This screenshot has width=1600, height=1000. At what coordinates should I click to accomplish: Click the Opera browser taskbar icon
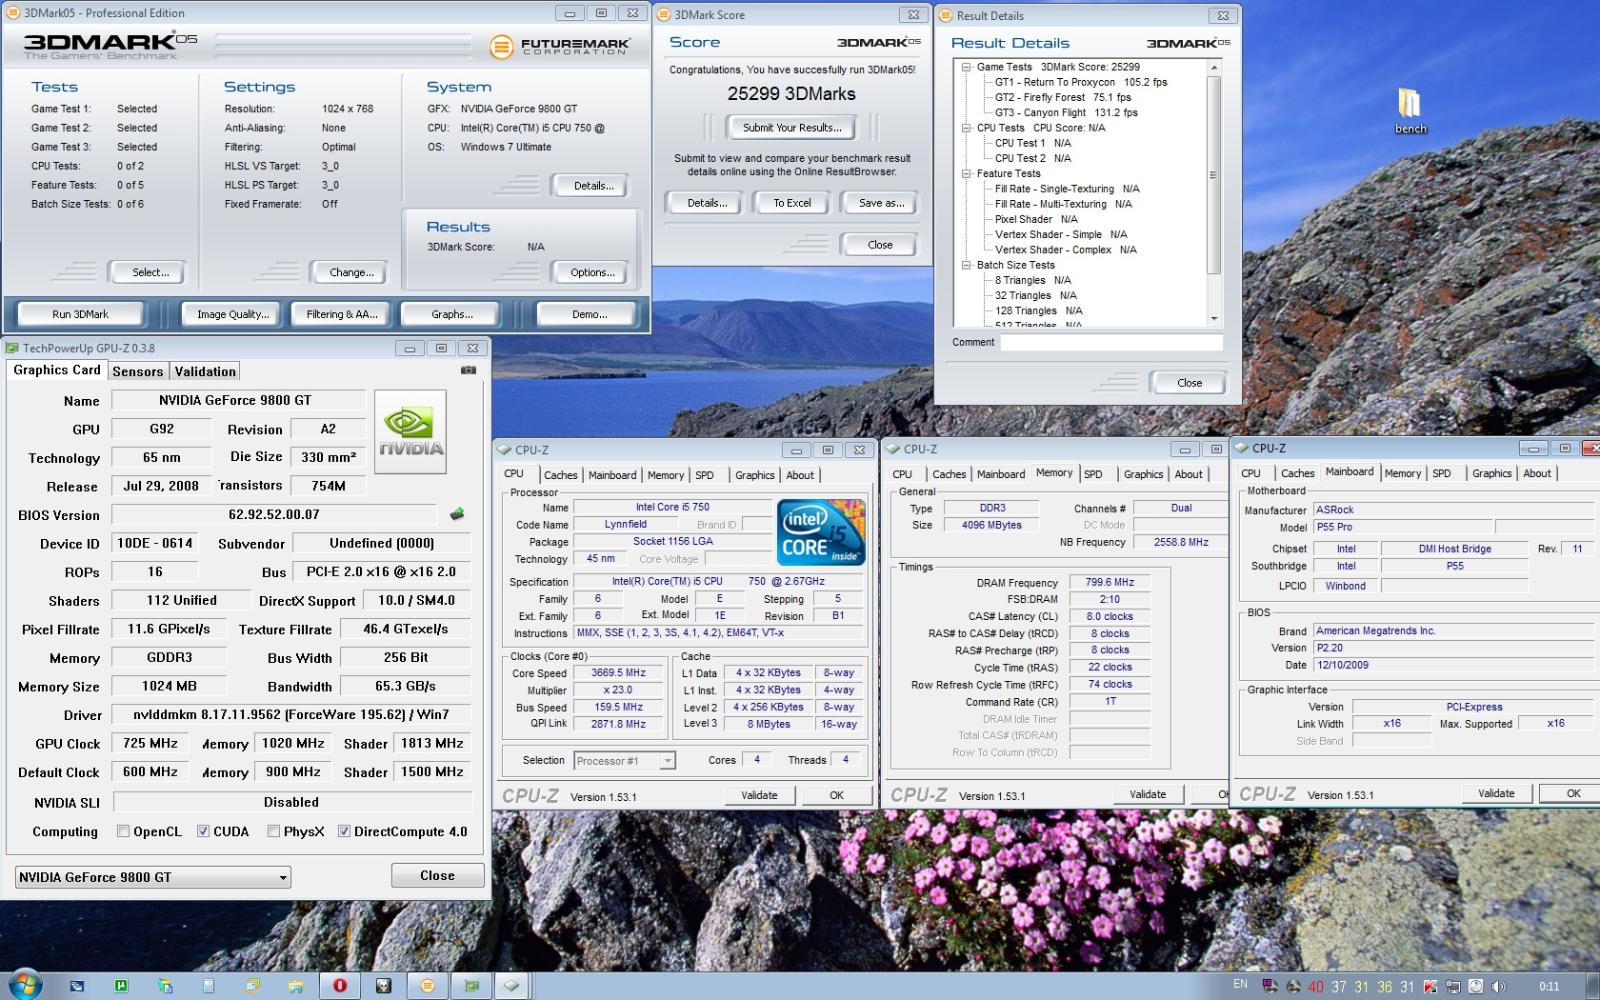pos(340,985)
